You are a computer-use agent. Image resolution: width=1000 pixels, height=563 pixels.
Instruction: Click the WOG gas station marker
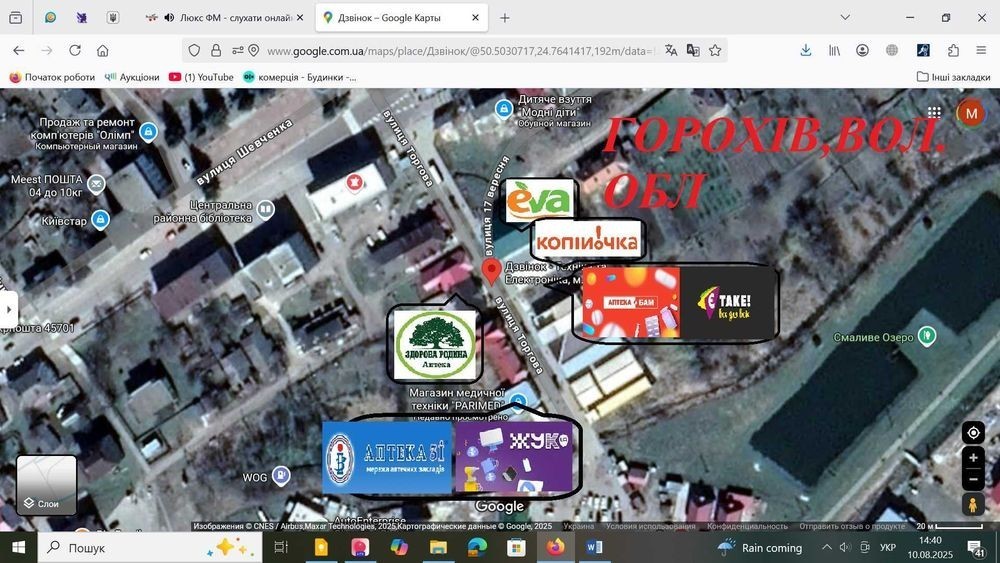281,475
